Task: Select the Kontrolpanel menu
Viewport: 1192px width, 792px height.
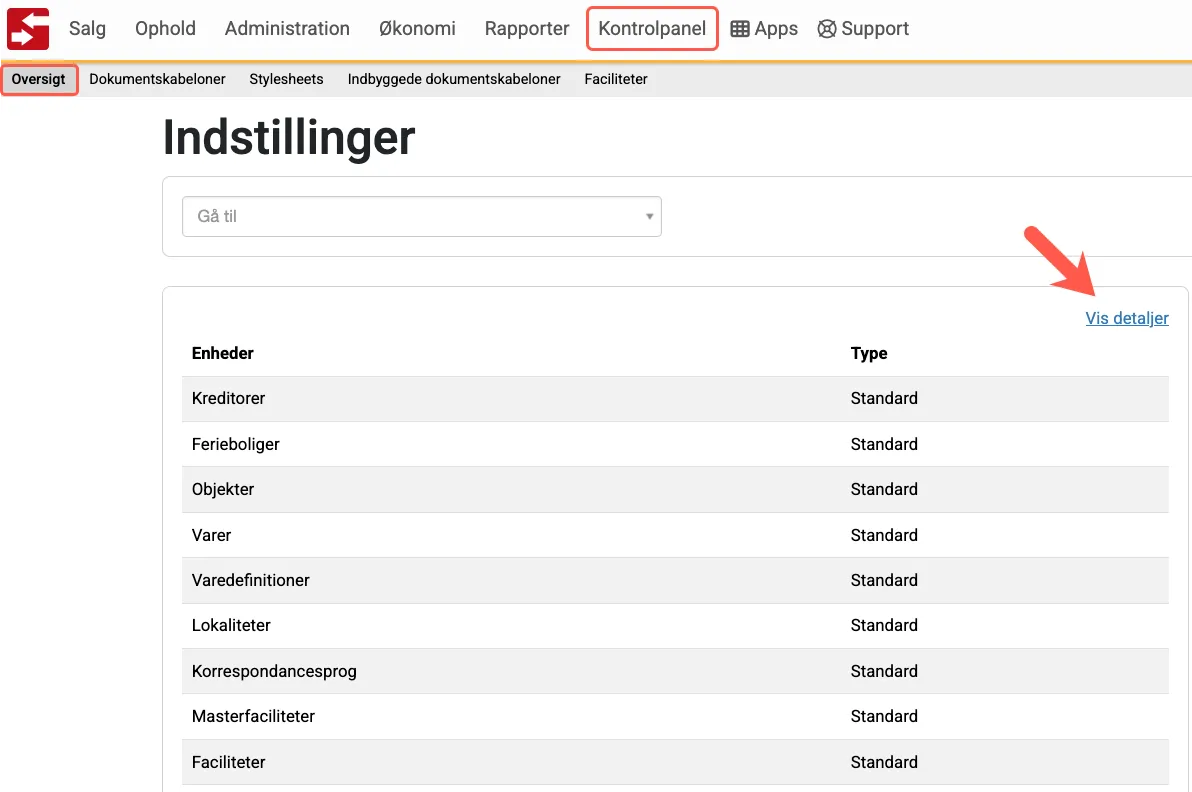Action: click(652, 29)
